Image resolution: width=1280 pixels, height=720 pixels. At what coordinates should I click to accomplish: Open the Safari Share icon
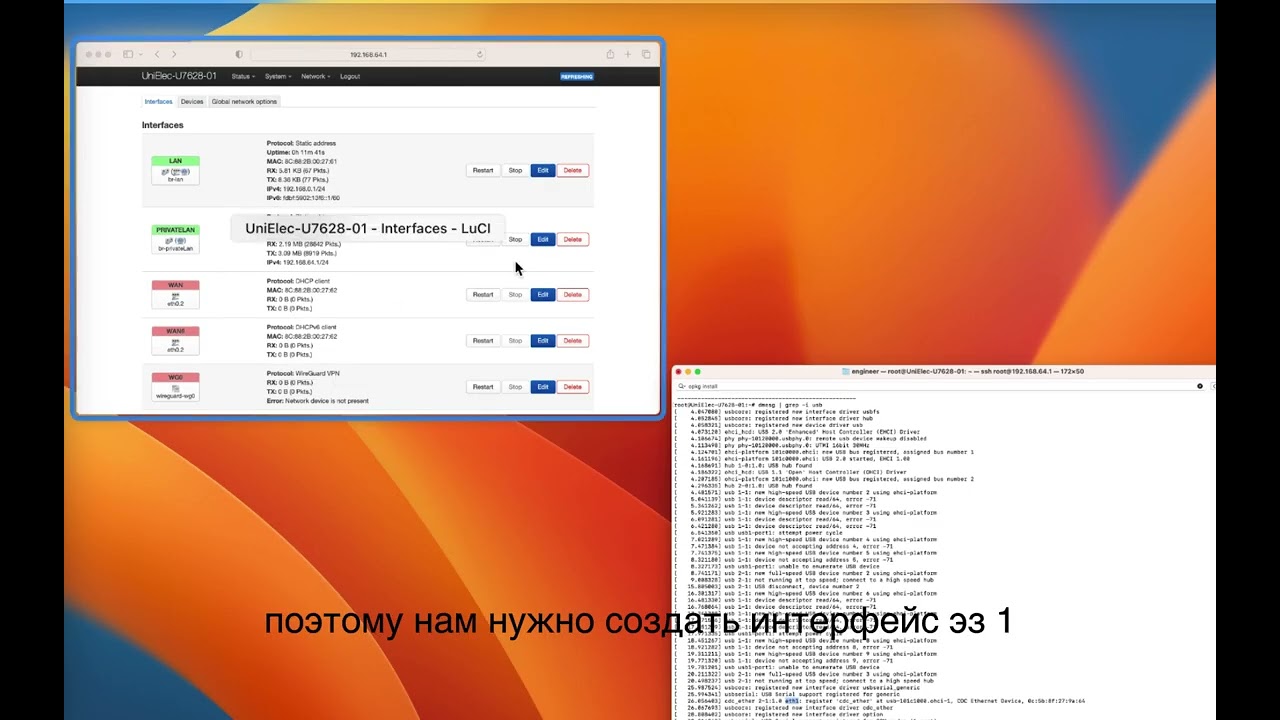(610, 54)
